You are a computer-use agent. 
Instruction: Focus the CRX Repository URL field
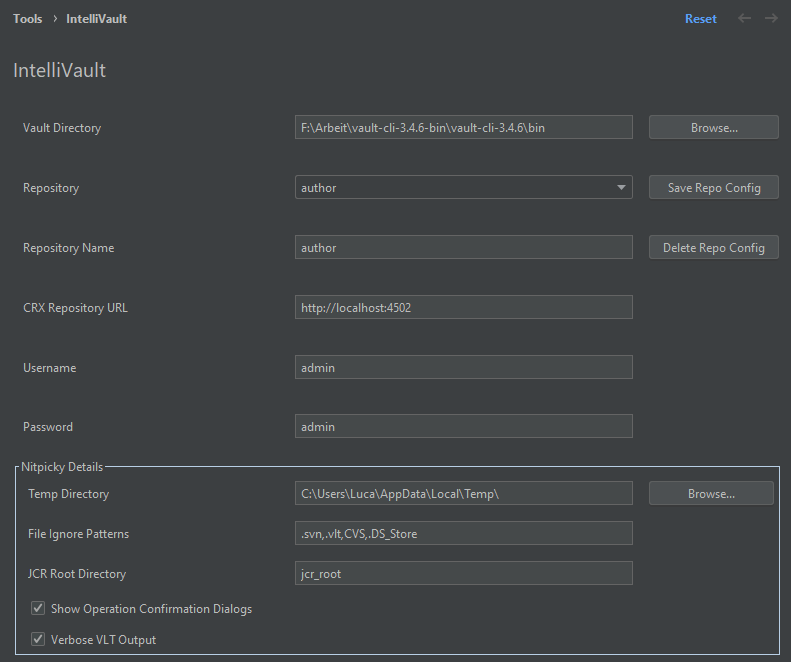[x=464, y=307]
